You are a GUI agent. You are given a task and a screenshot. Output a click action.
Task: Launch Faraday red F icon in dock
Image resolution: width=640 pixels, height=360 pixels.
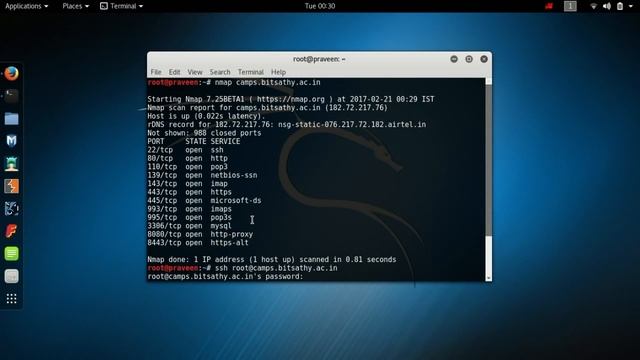pos(11,231)
